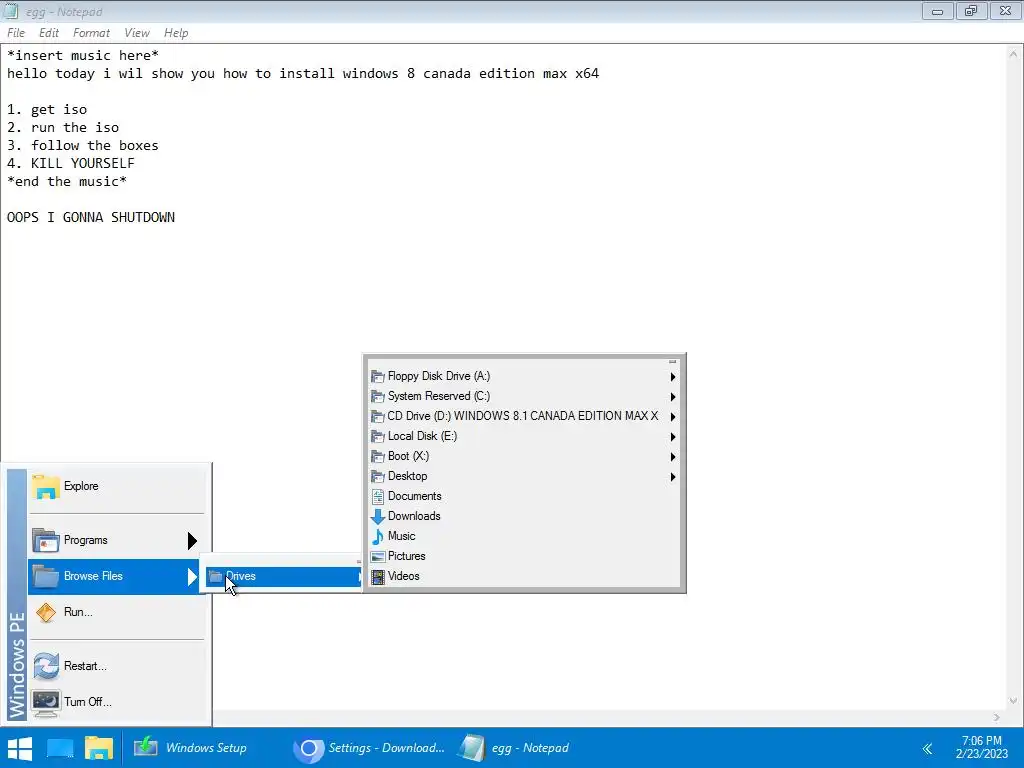Image resolution: width=1024 pixels, height=768 pixels.
Task: Open the Notepad Help menu
Action: 176,33
